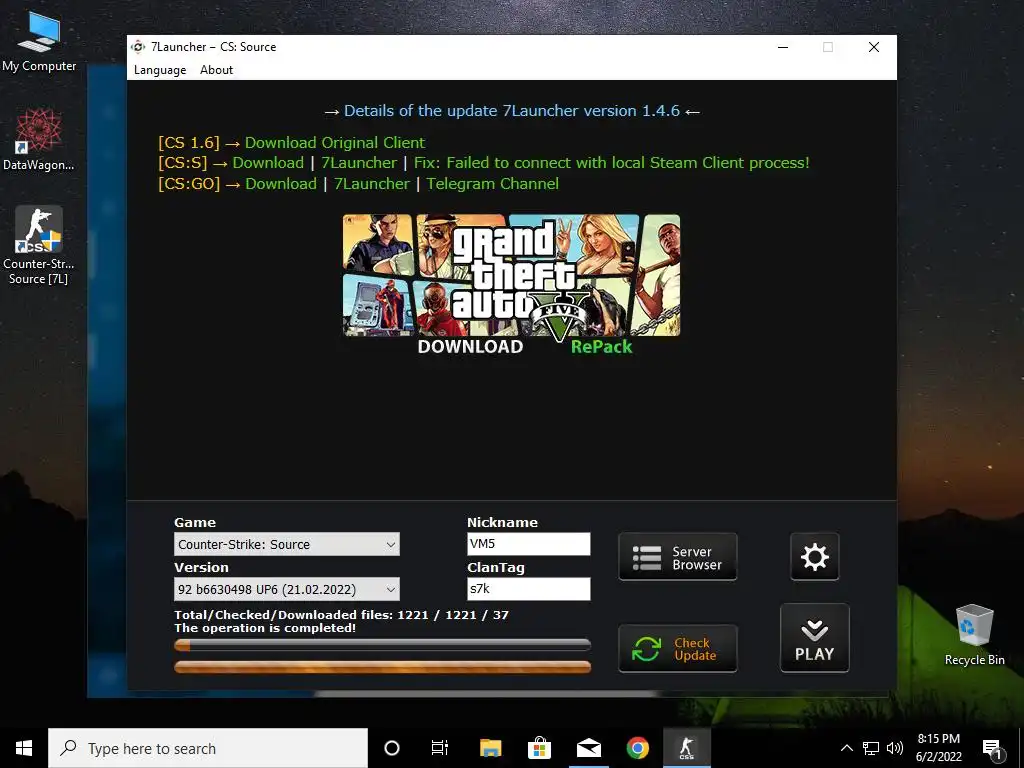Viewport: 1024px width, 768px height.
Task: Click the Check Update button
Action: (x=678, y=649)
